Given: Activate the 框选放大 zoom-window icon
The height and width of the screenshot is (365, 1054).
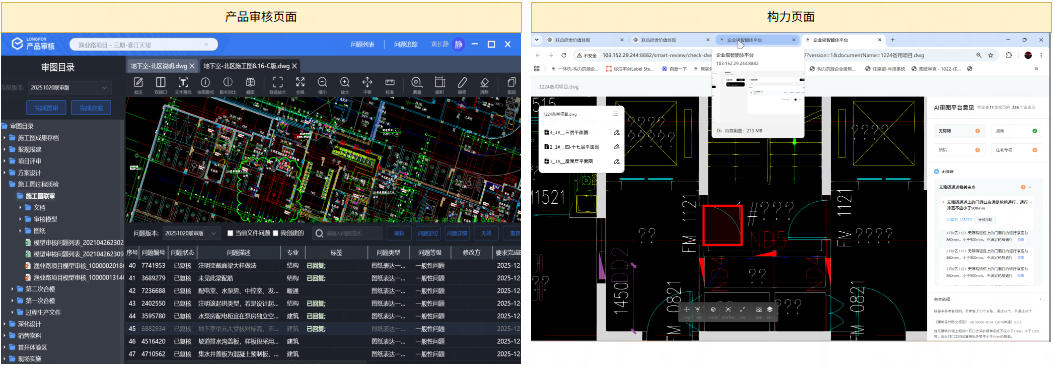Looking at the screenshot, I should (277, 85).
